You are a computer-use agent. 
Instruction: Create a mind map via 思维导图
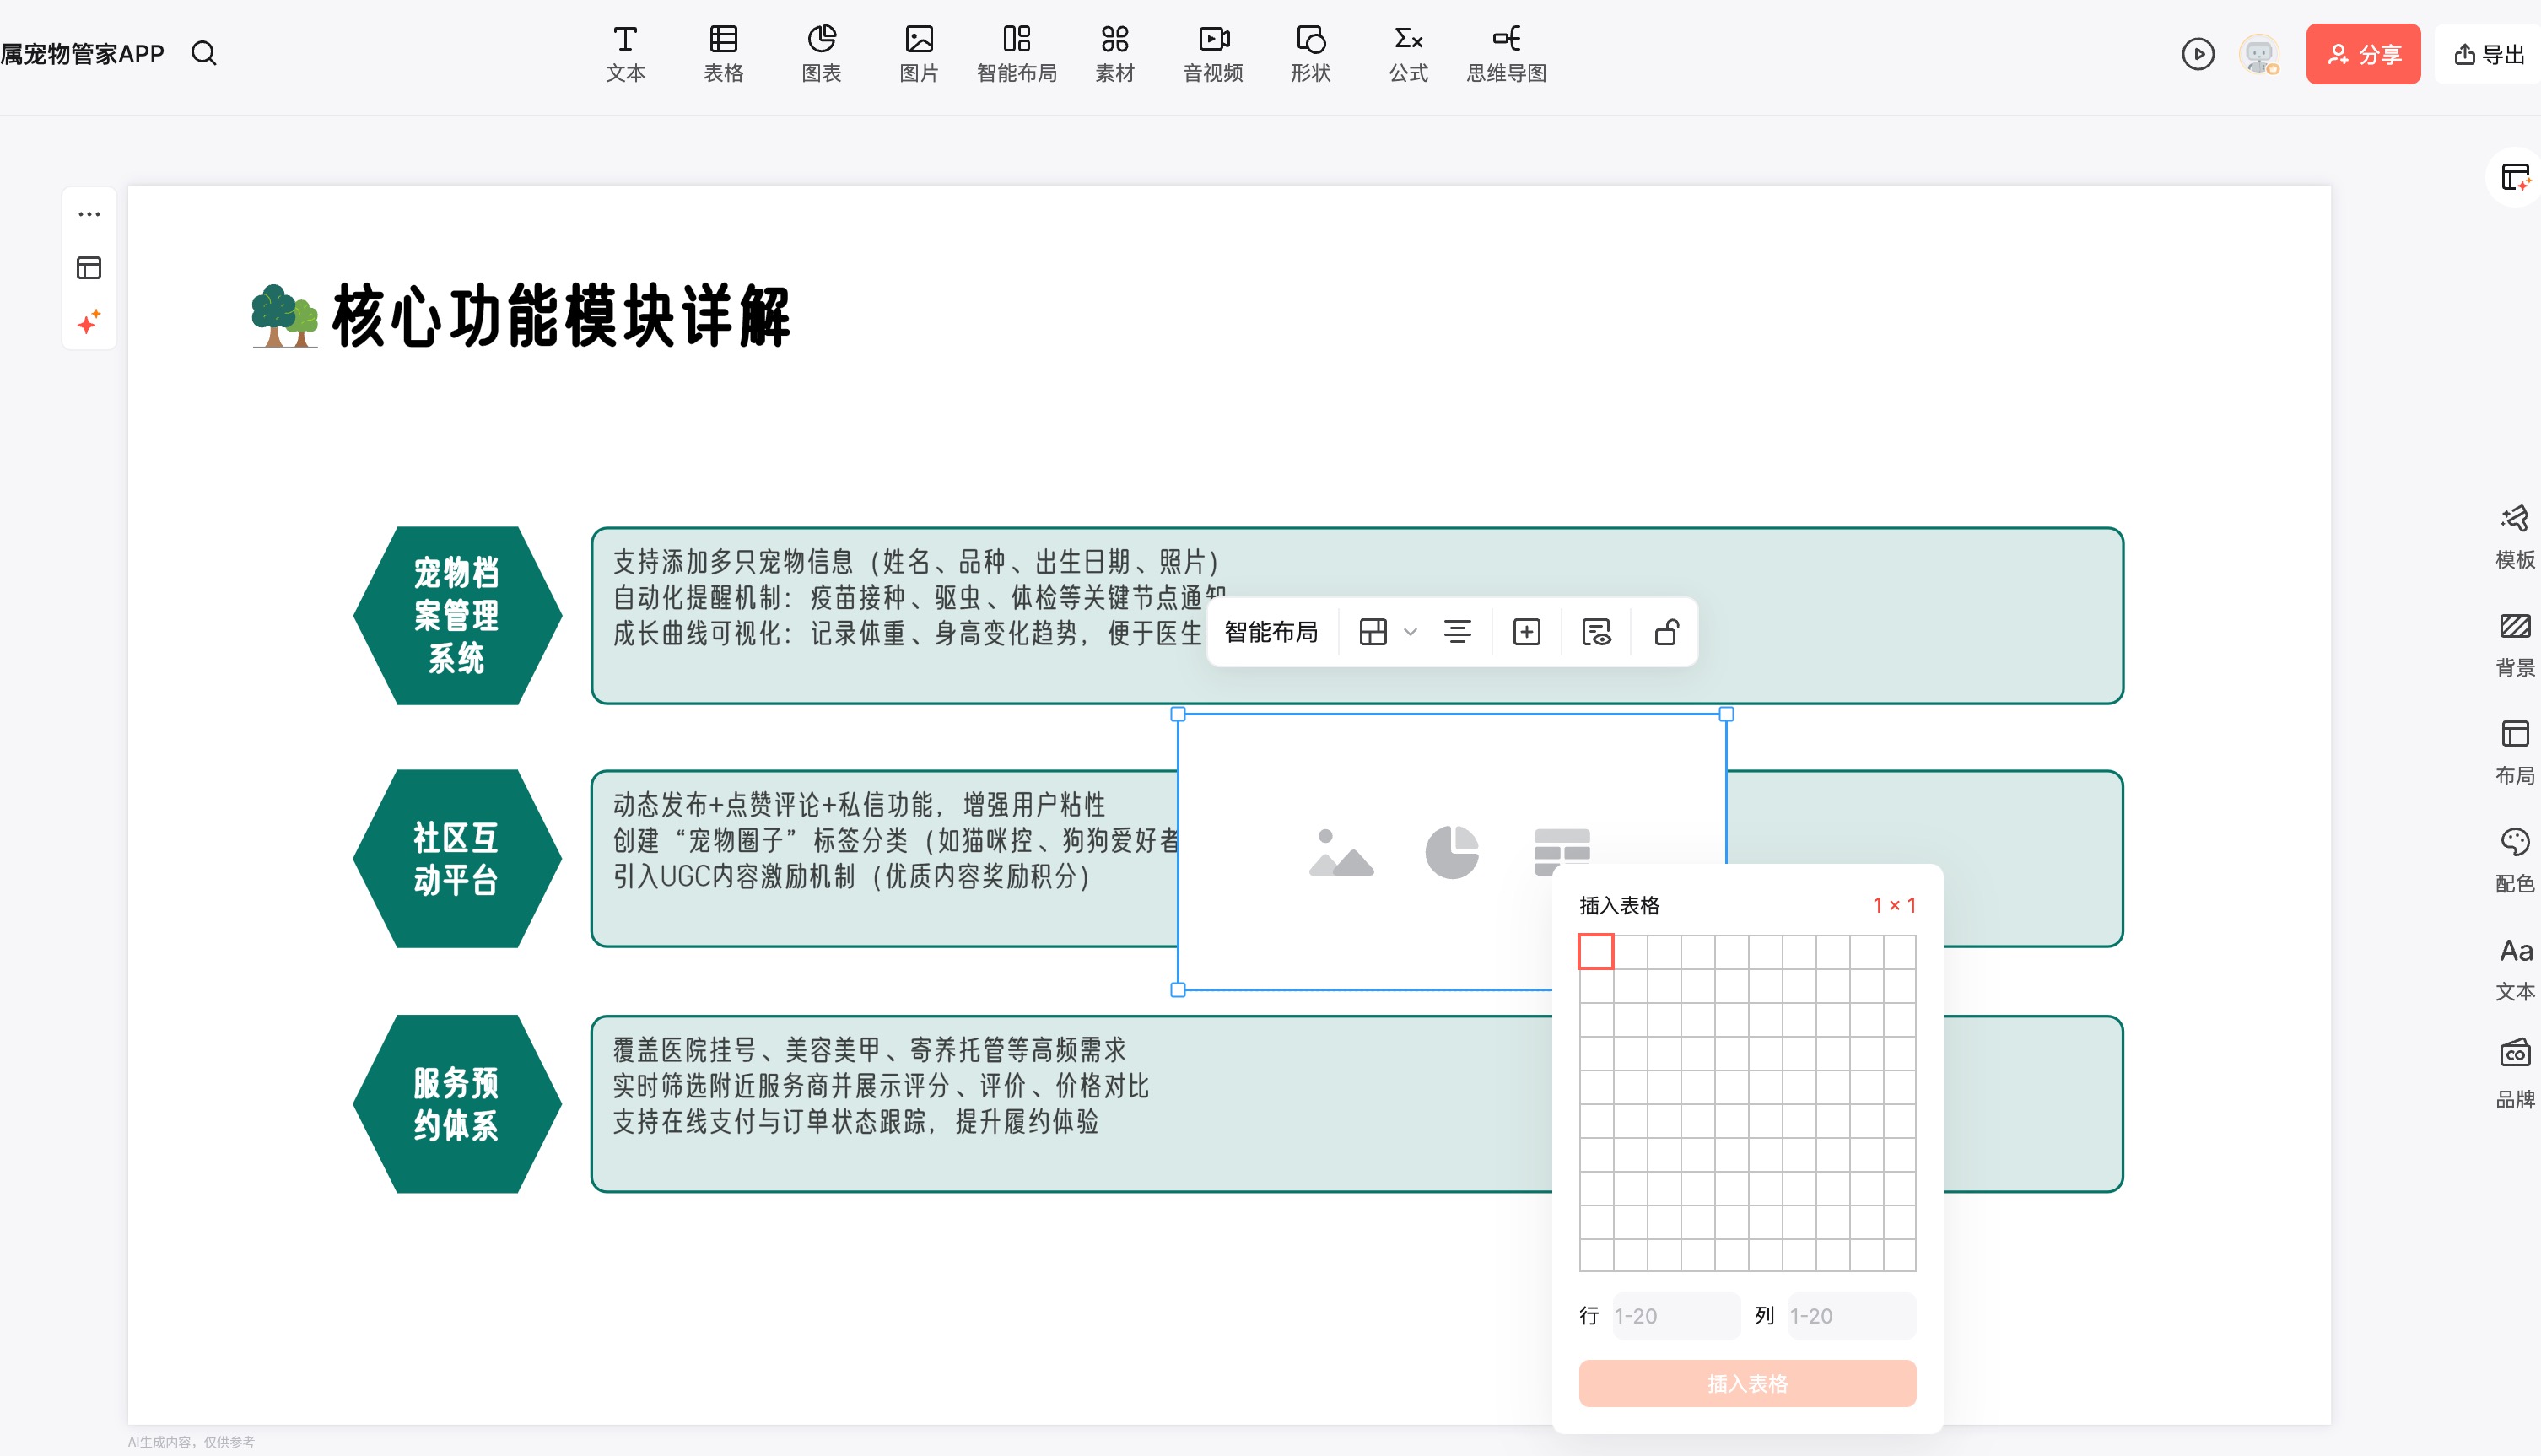tap(1506, 52)
